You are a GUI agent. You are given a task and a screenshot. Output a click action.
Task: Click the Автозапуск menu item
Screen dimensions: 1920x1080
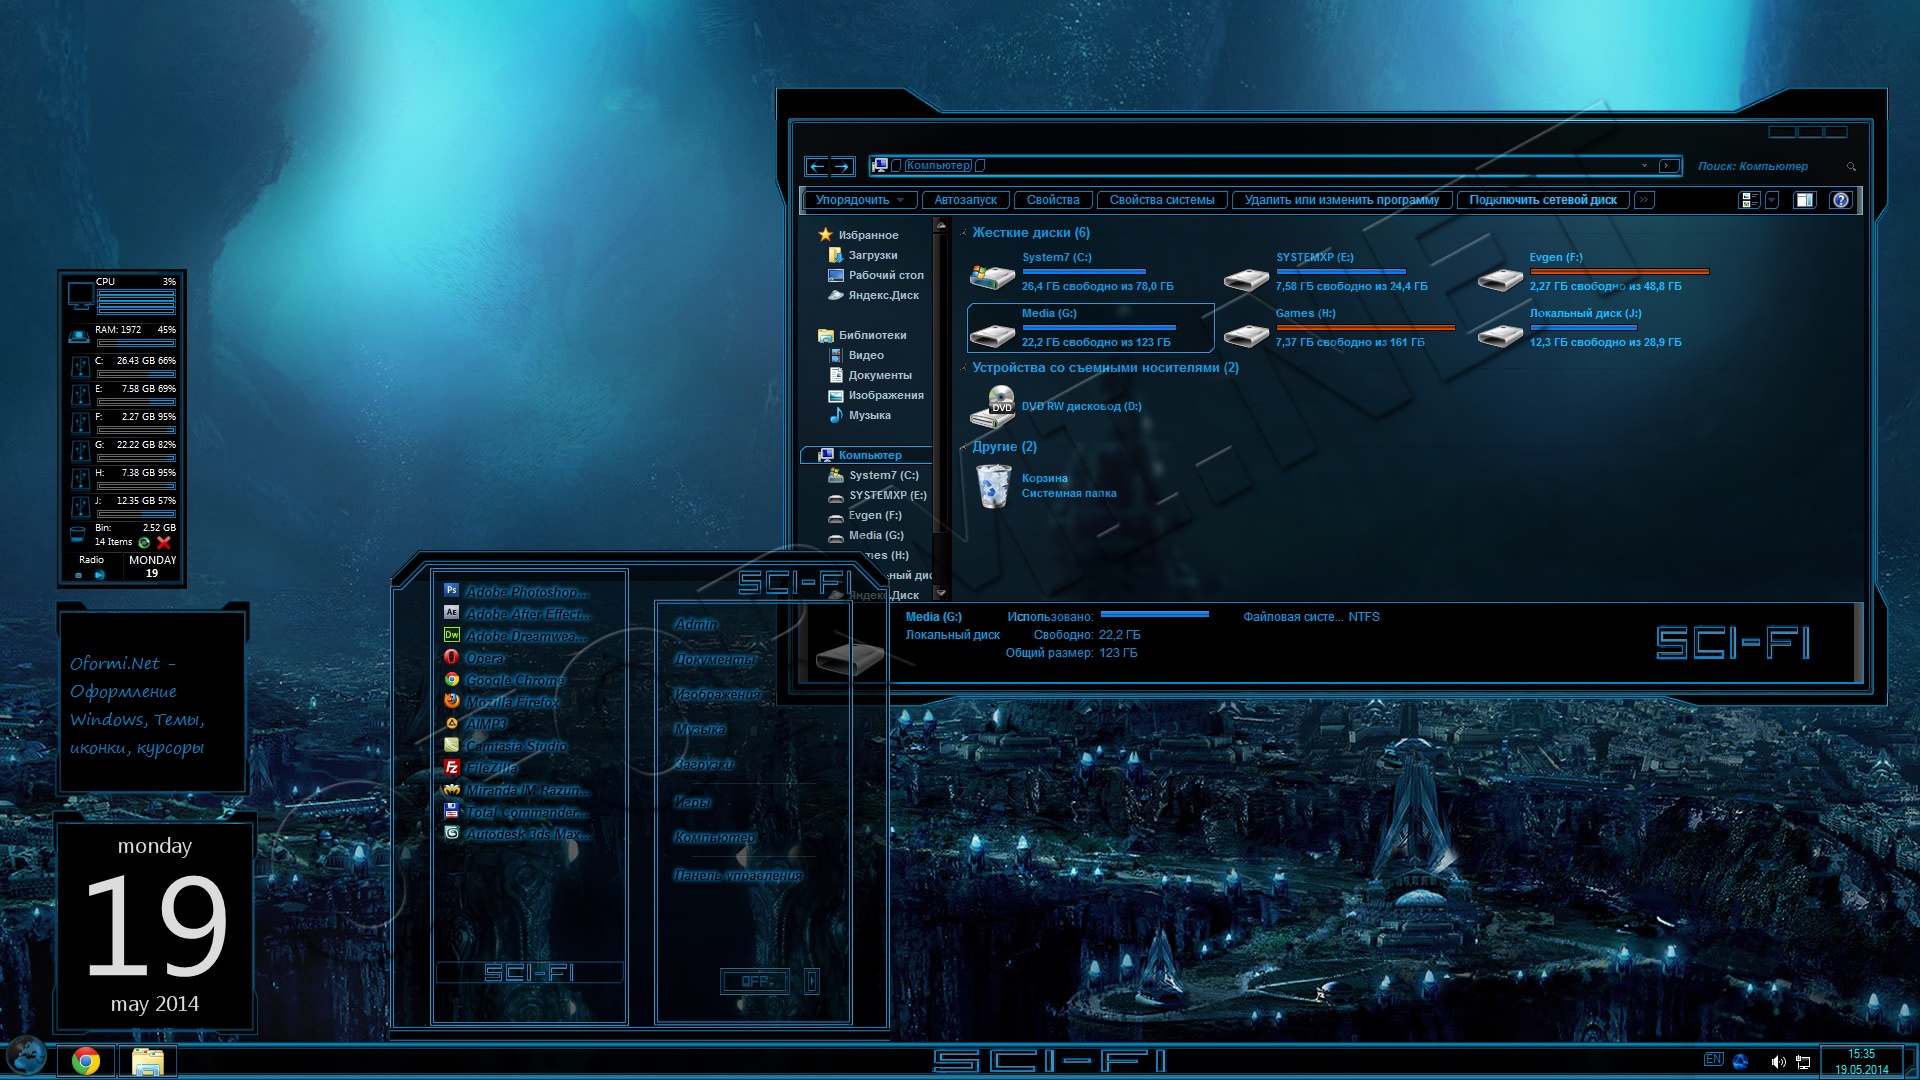tap(965, 198)
